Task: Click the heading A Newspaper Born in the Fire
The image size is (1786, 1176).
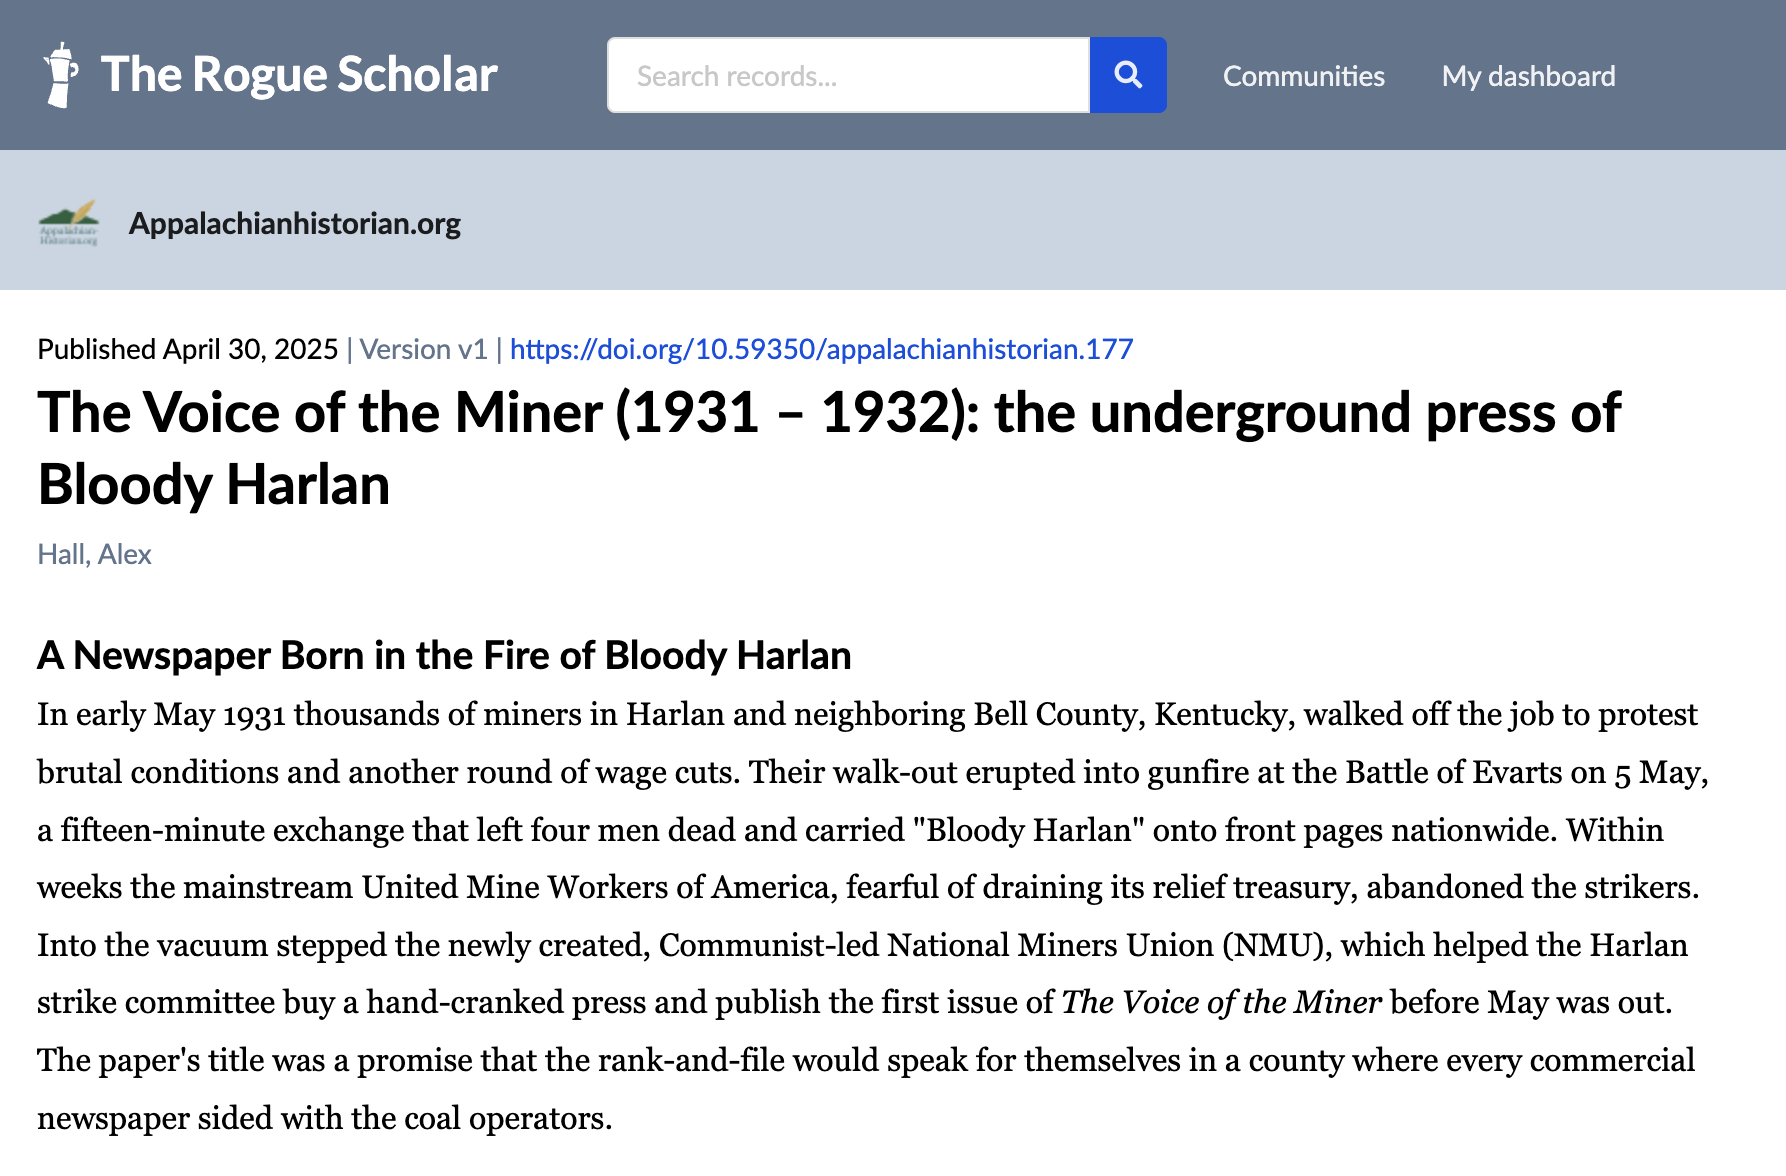Action: [x=444, y=656]
